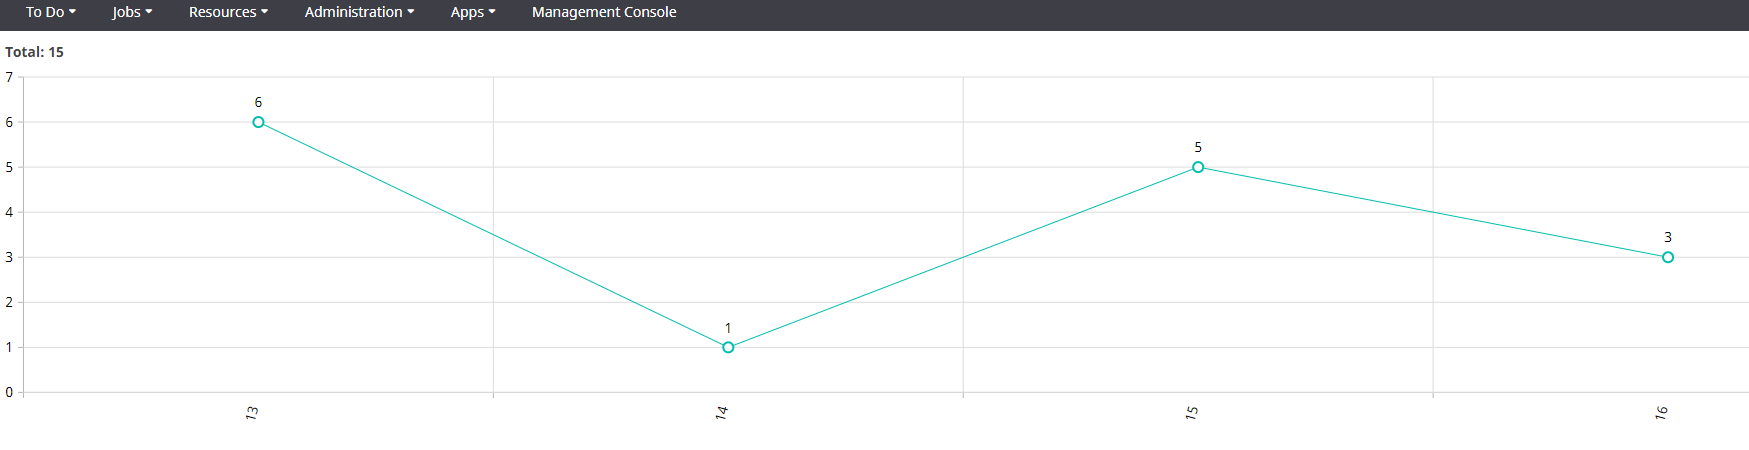Select the data point with value 6

(258, 122)
